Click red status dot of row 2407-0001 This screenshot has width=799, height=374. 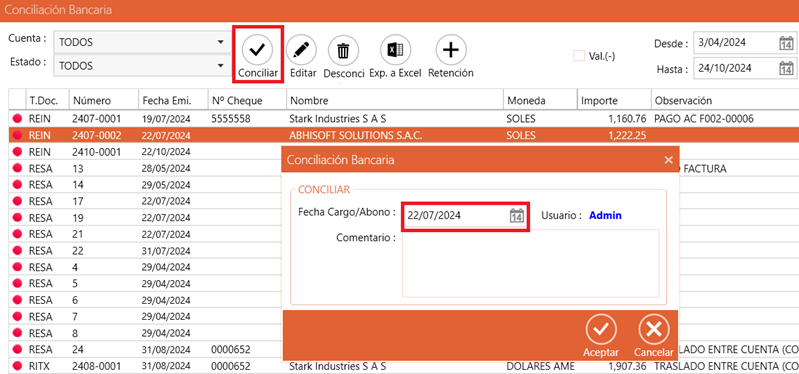pos(17,119)
